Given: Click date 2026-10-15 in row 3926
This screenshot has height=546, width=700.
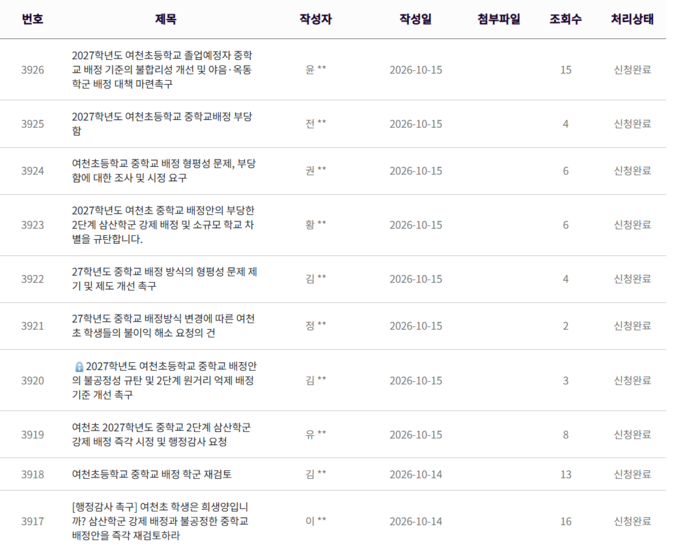Looking at the screenshot, I should (416, 70).
